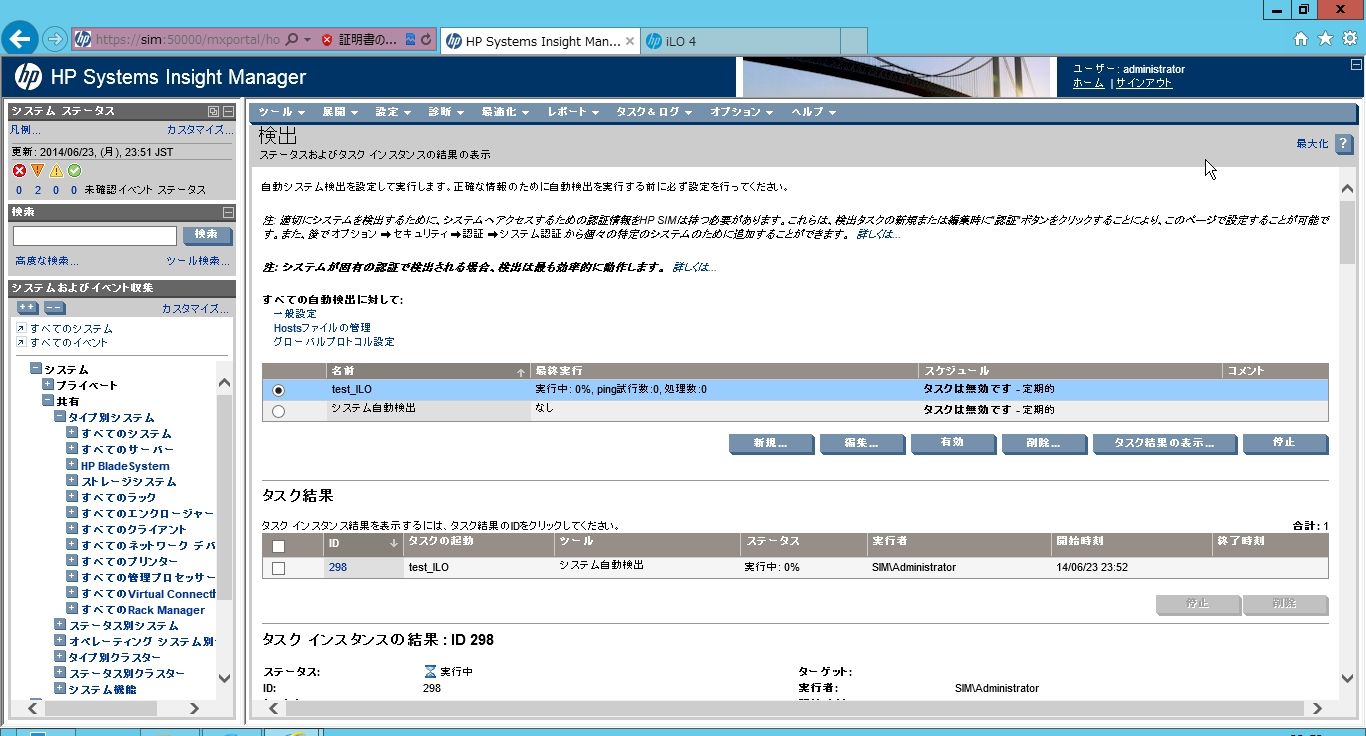Image resolution: width=1366 pixels, height=736 pixels.
Task: Click sort arrow in 名前 column header
Action: click(520, 371)
